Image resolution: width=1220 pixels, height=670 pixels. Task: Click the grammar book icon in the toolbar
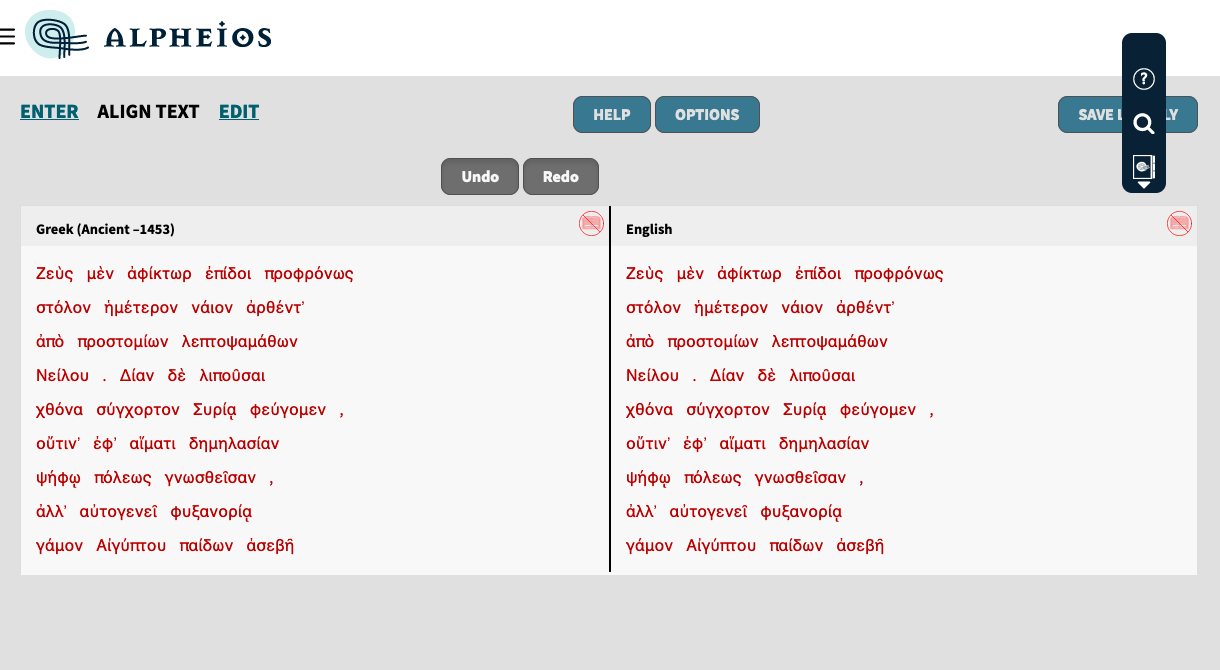1143,164
